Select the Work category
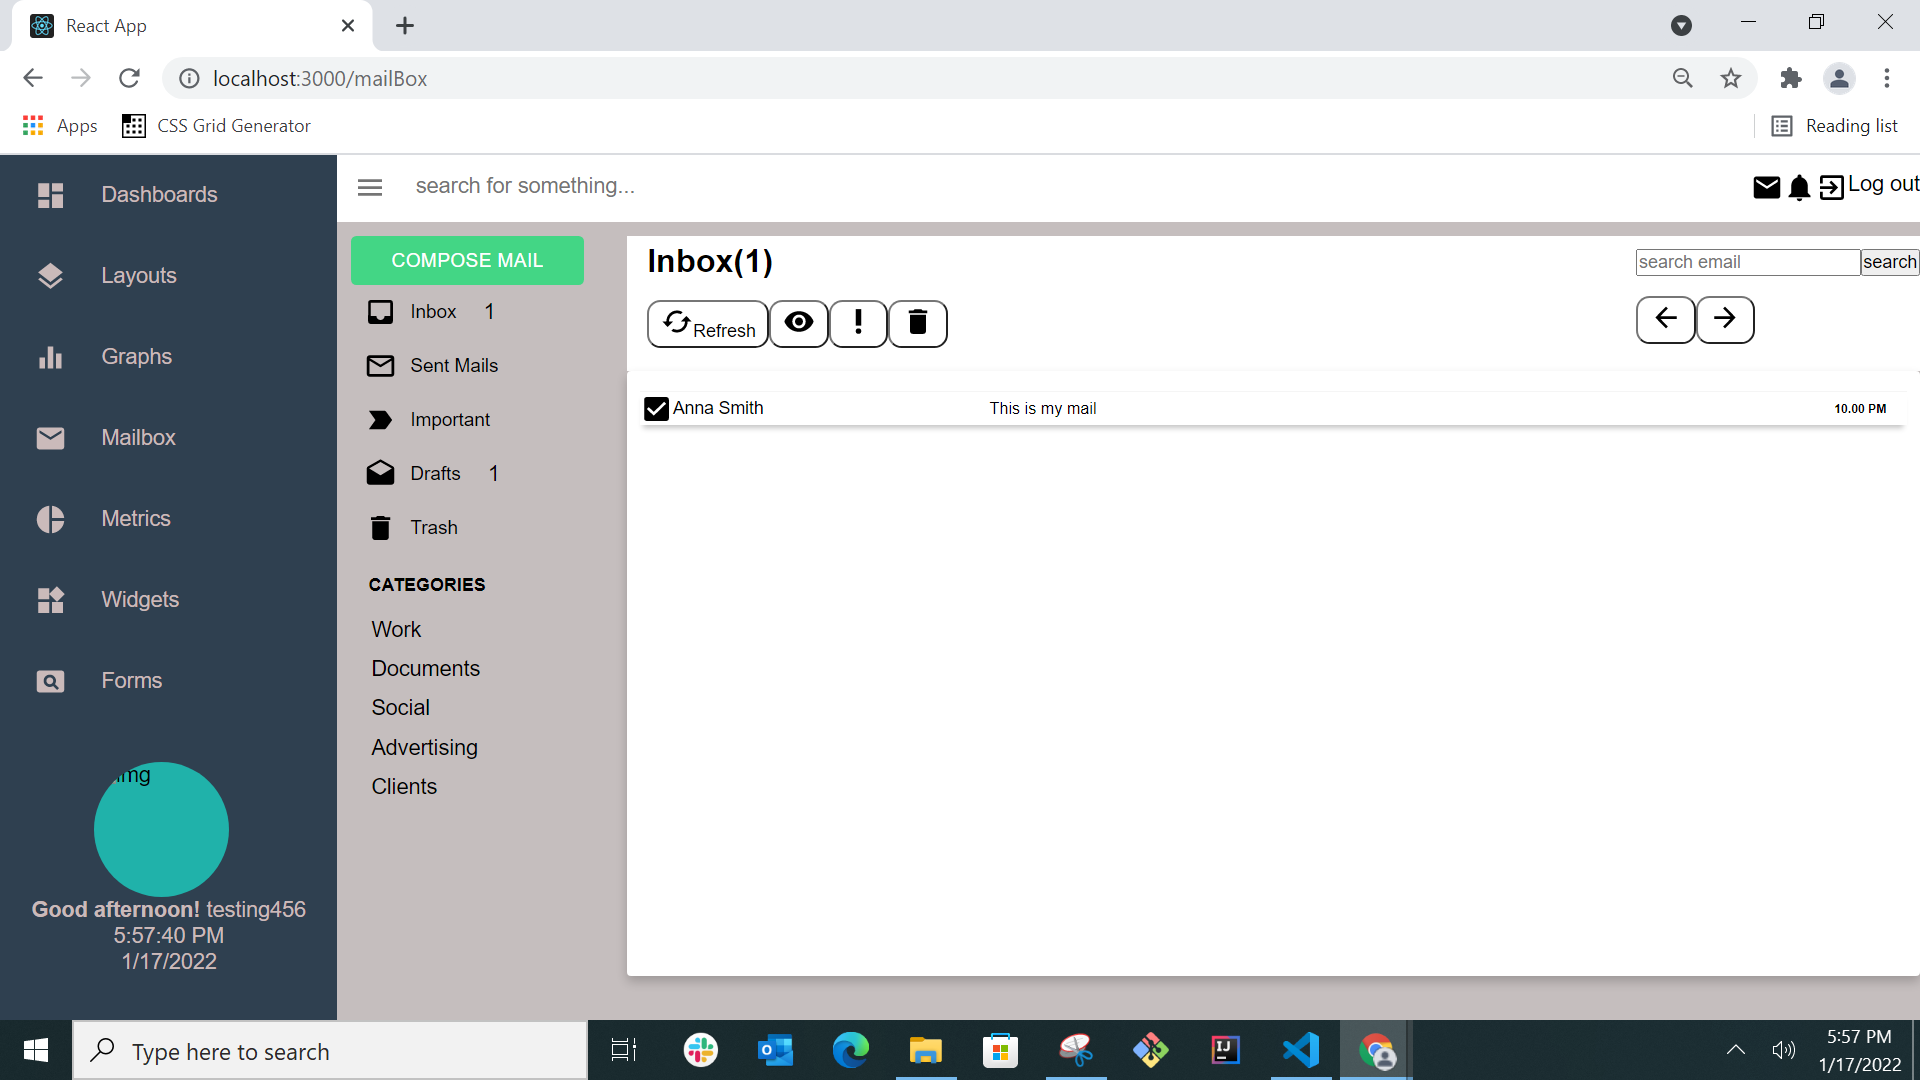This screenshot has height=1080, width=1920. point(396,630)
